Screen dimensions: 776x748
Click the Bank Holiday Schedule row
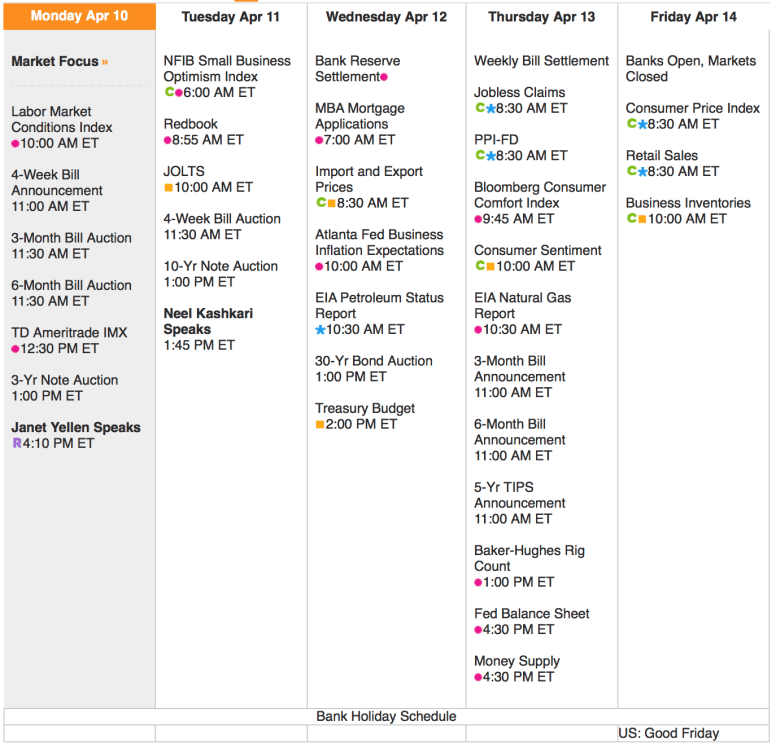click(x=386, y=716)
